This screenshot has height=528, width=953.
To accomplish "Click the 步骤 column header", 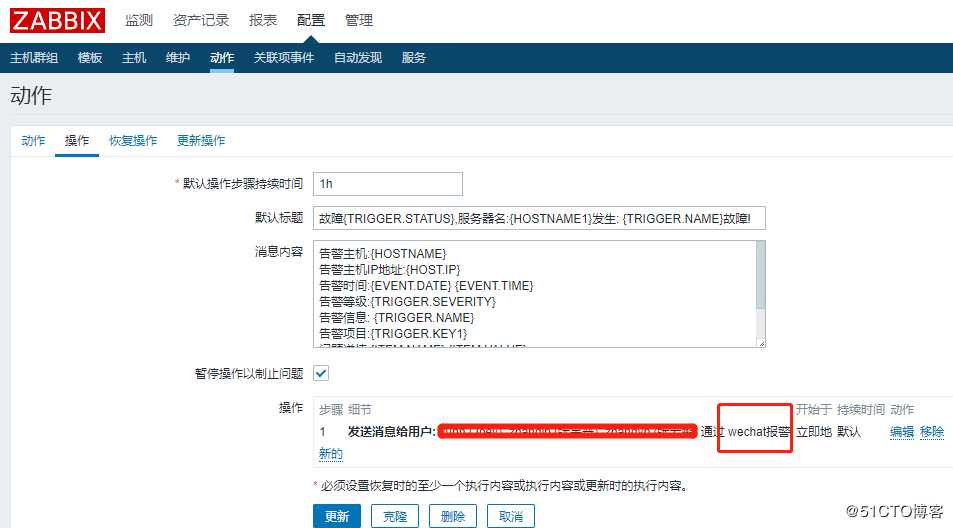I will coord(331,410).
